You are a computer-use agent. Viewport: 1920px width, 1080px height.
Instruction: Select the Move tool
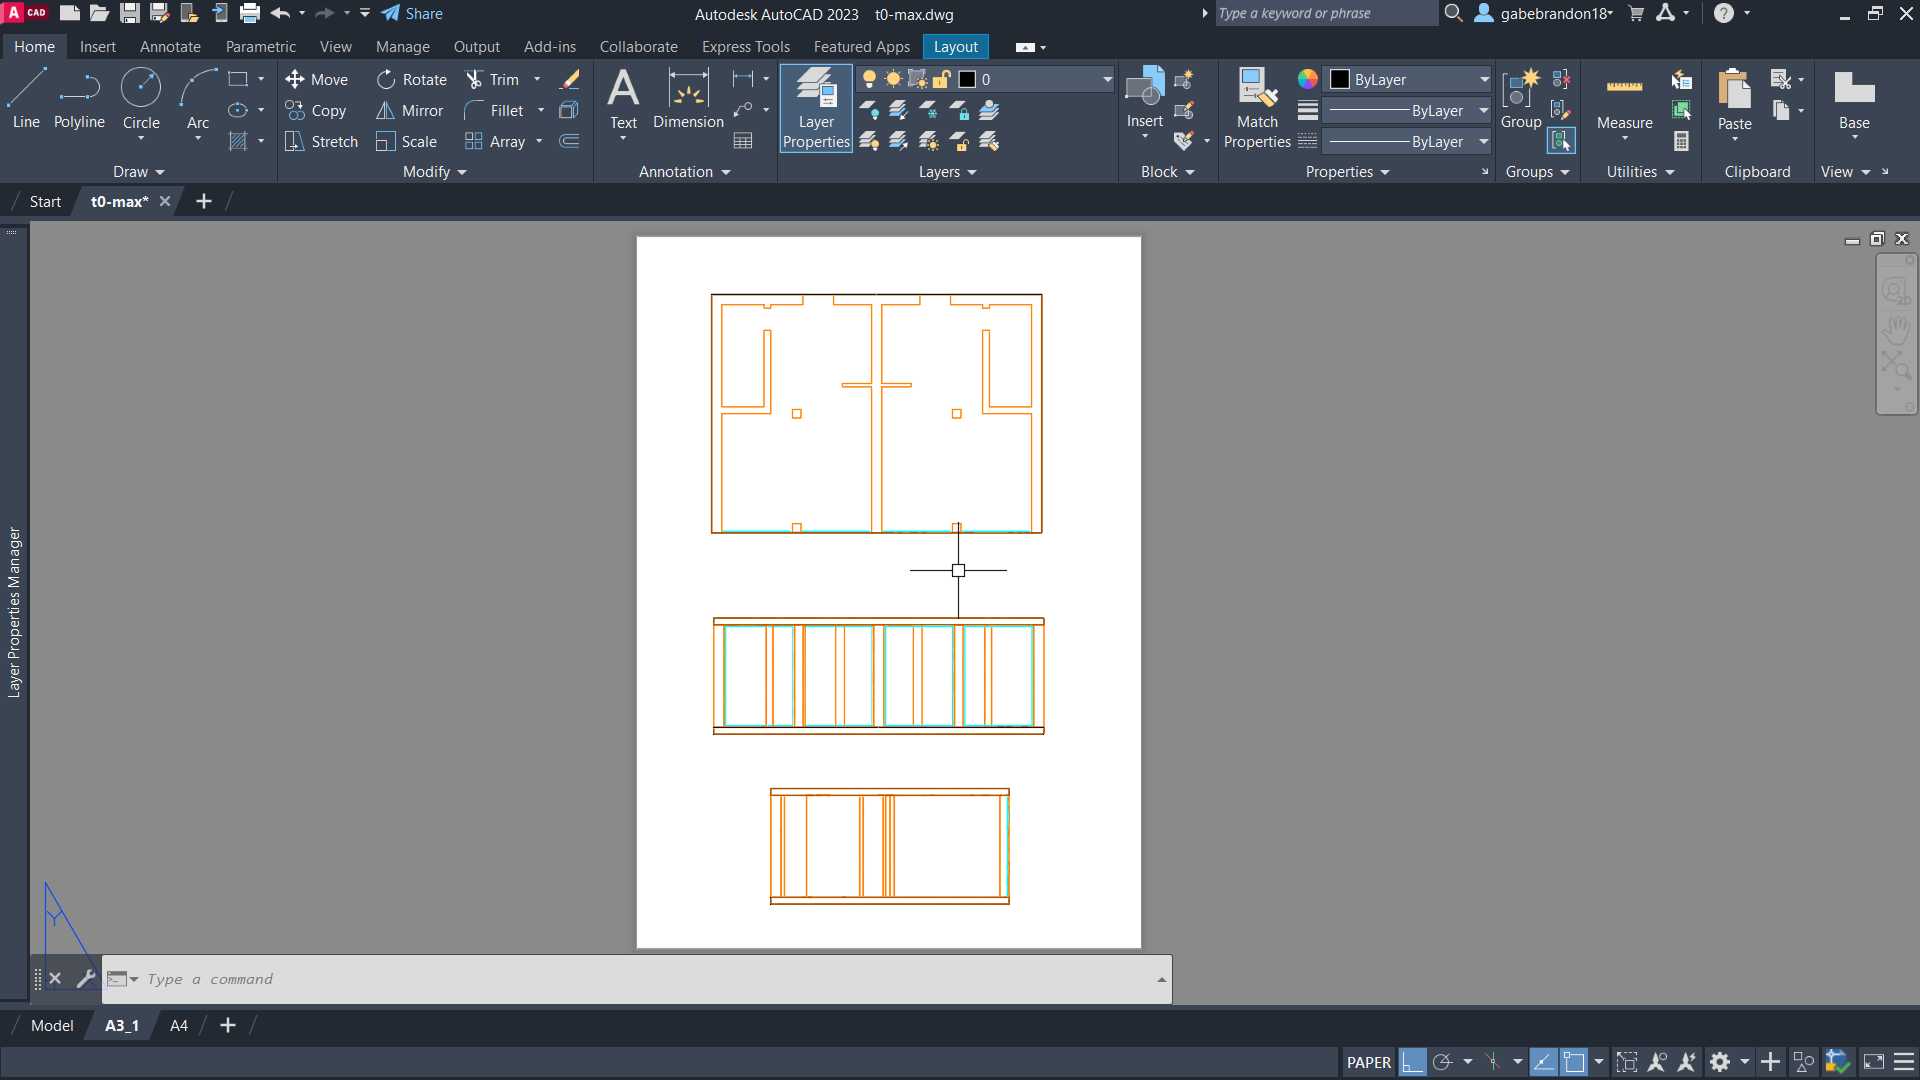click(317, 79)
